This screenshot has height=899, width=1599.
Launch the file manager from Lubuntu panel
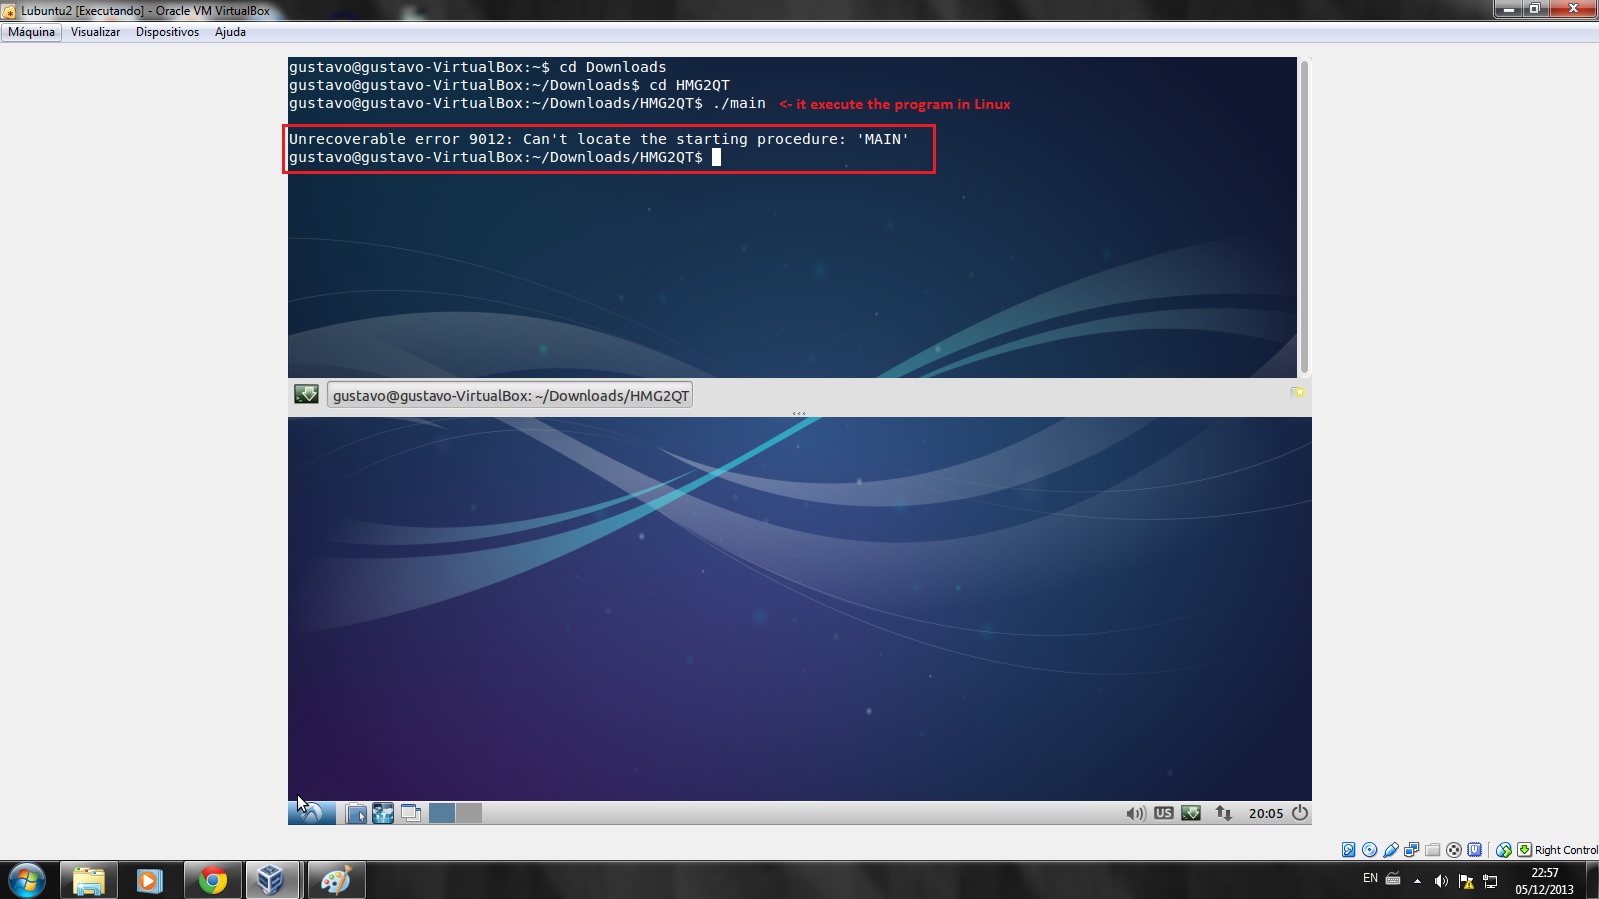[x=356, y=813]
